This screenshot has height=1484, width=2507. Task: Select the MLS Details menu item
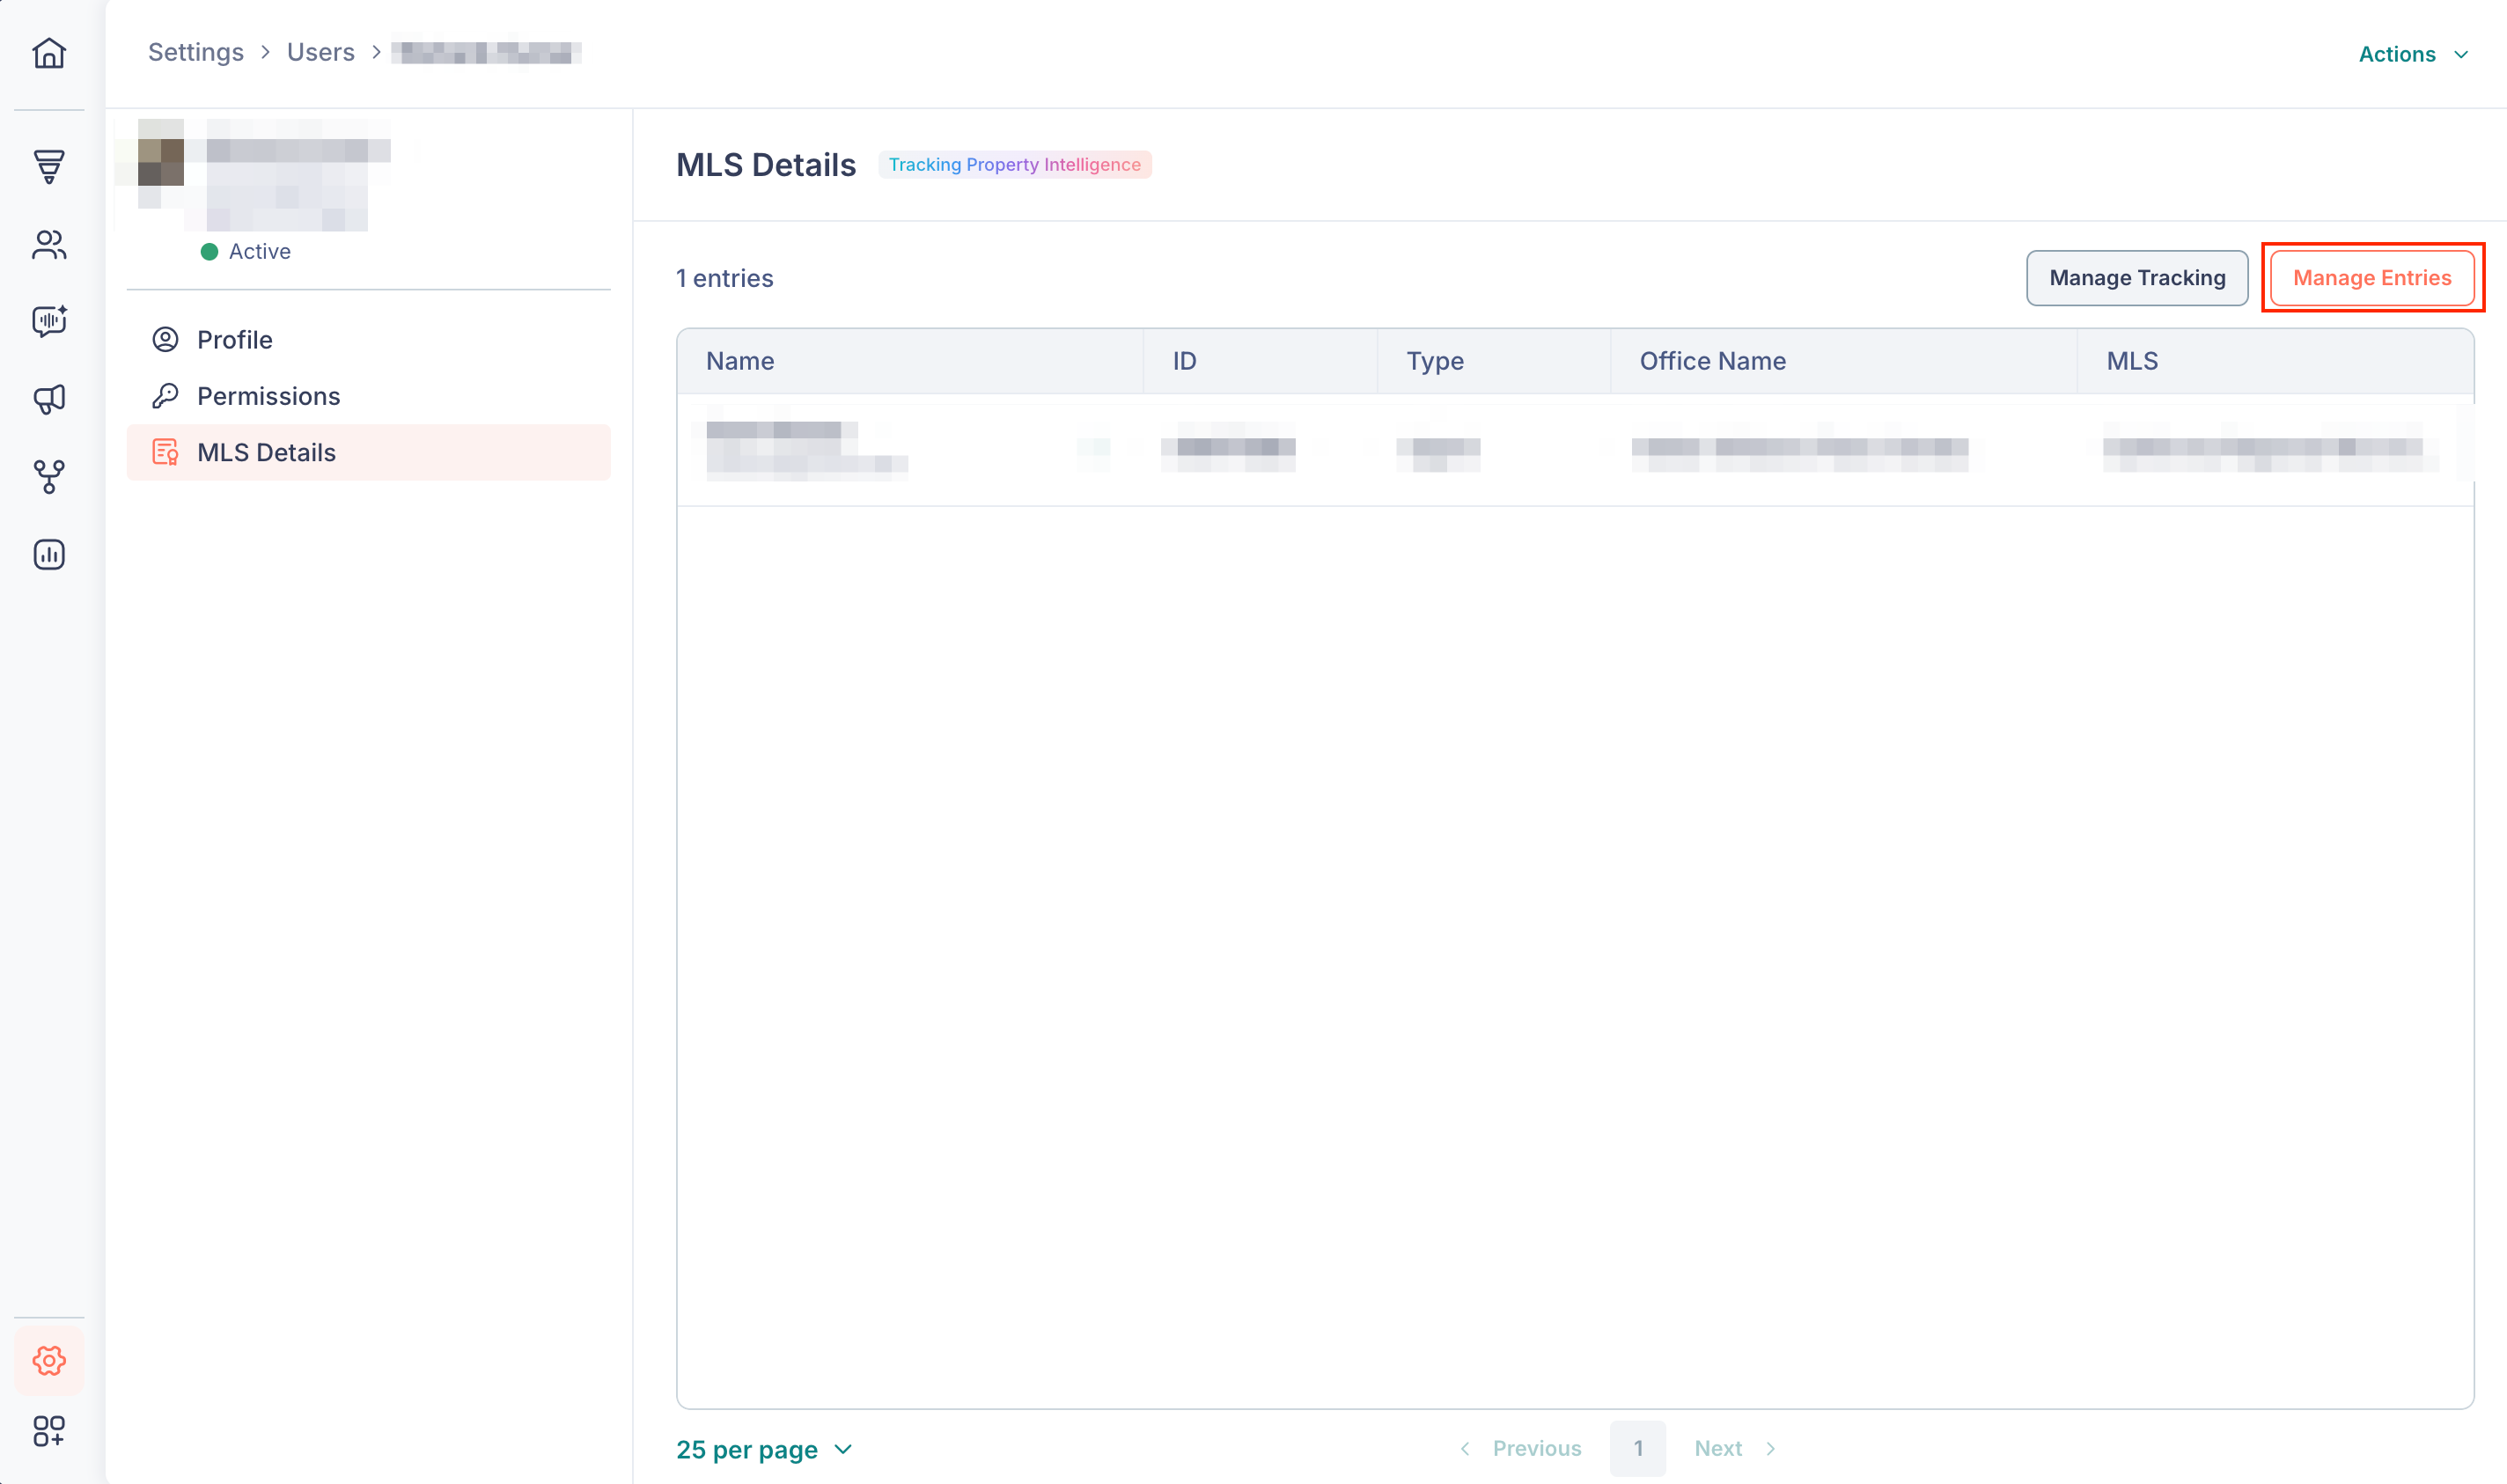click(x=368, y=453)
